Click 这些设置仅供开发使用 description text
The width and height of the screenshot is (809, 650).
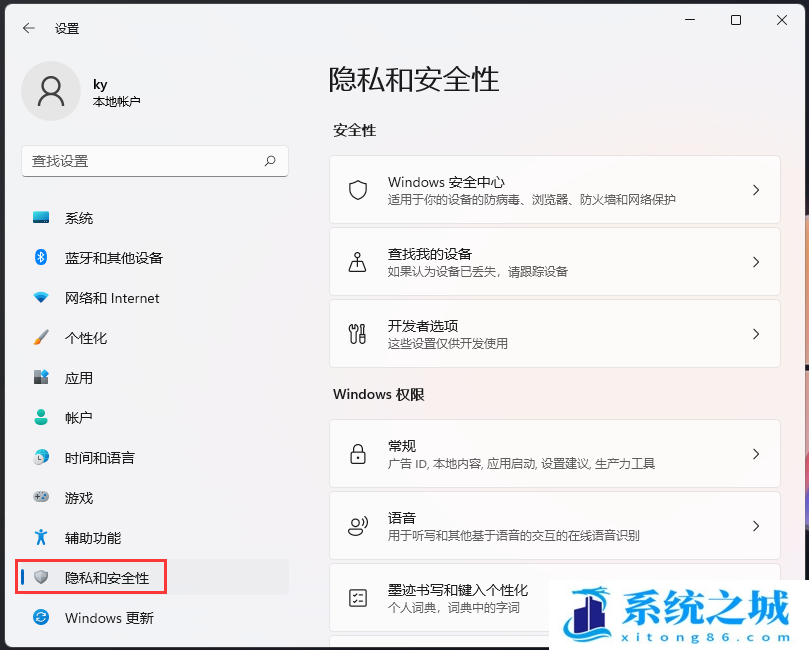447,344
